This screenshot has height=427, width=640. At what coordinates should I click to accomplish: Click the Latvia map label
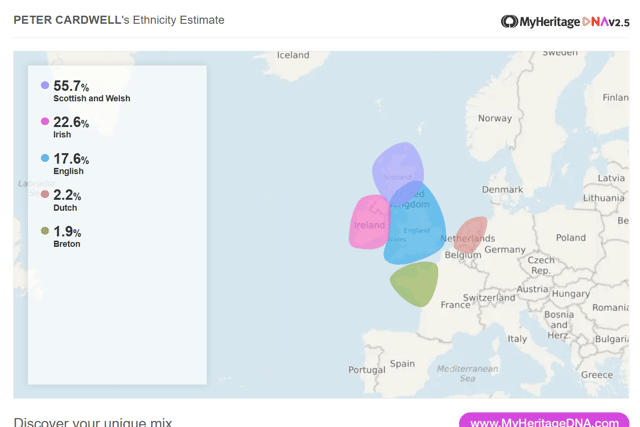pyautogui.click(x=611, y=178)
